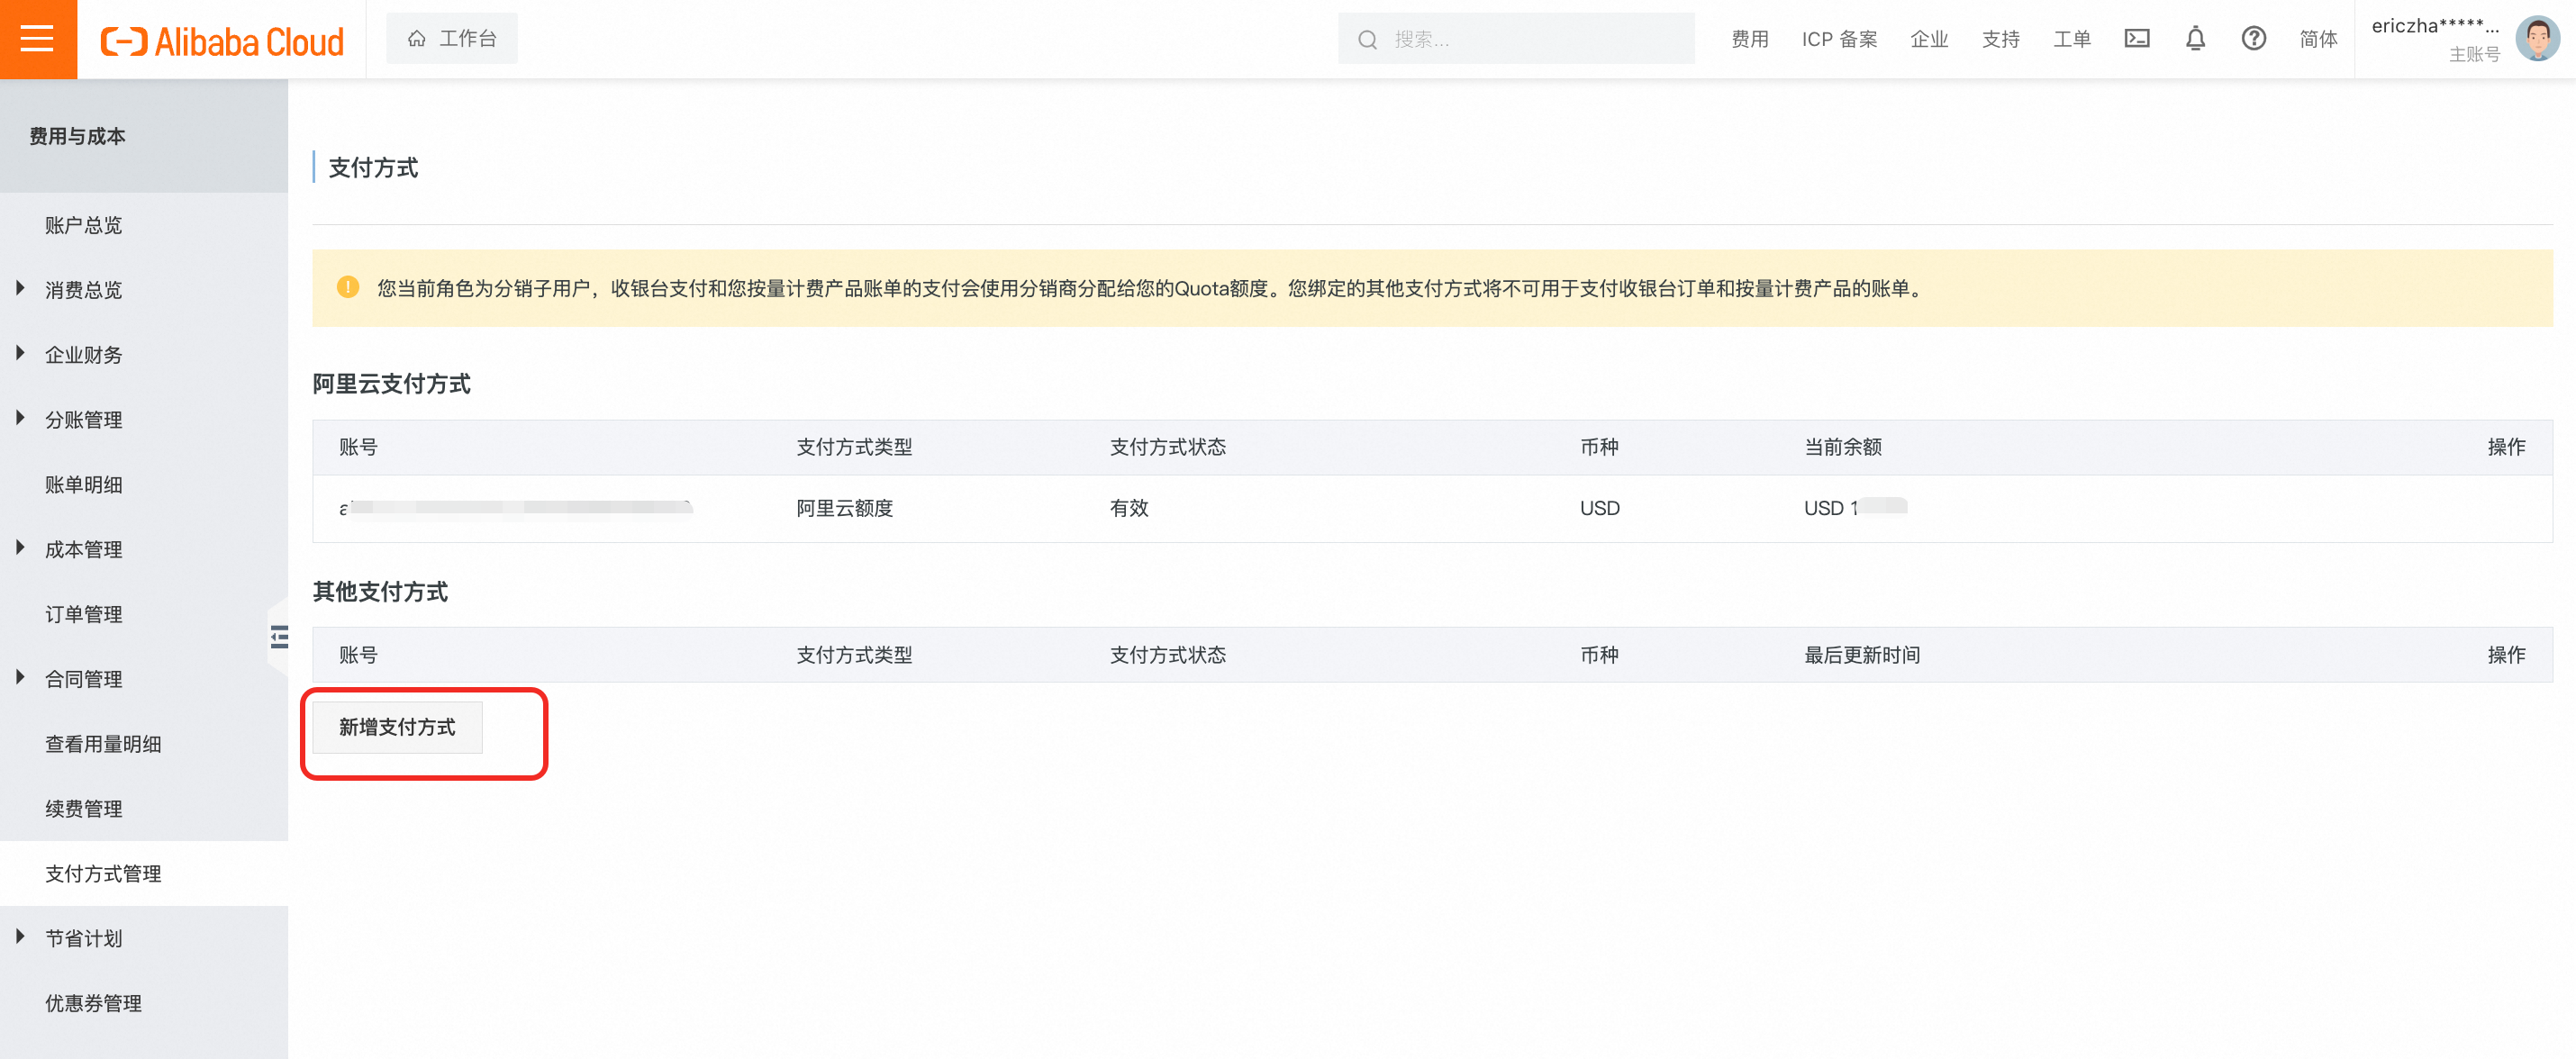Screen dimensions: 2576x1059
Task: Open the ICP 备案 top link
Action: point(1838,39)
